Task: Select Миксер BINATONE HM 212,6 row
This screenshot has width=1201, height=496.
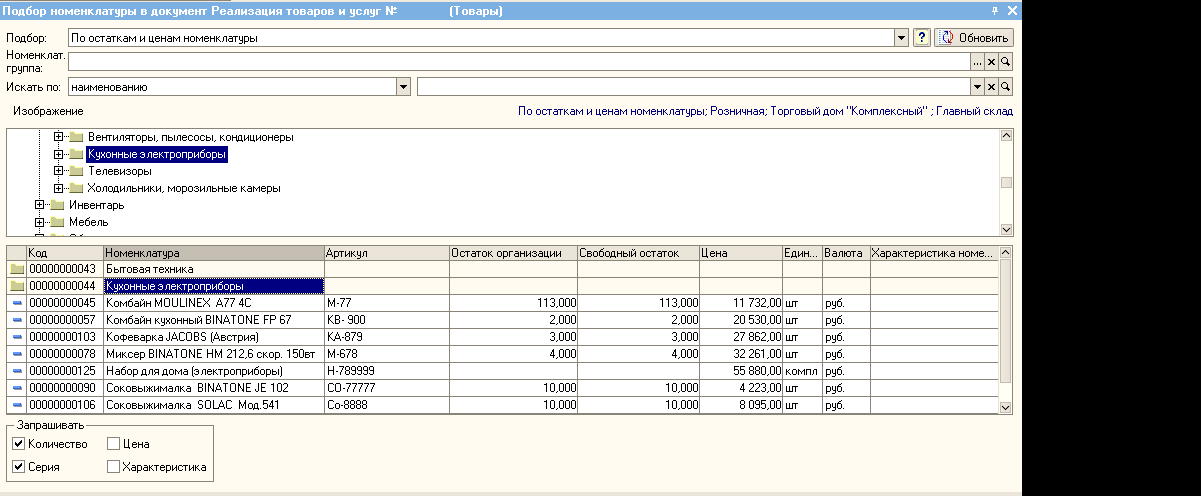Action: 214,354
